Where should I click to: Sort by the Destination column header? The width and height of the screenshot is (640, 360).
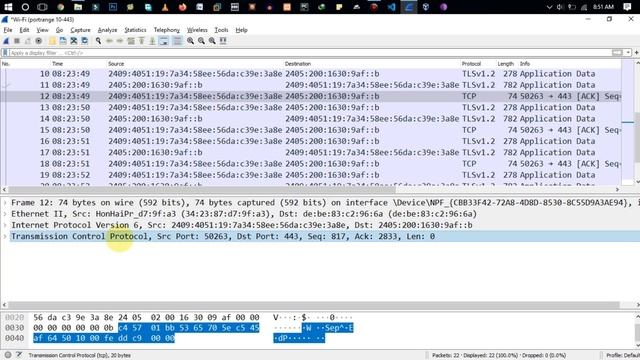tap(298, 64)
